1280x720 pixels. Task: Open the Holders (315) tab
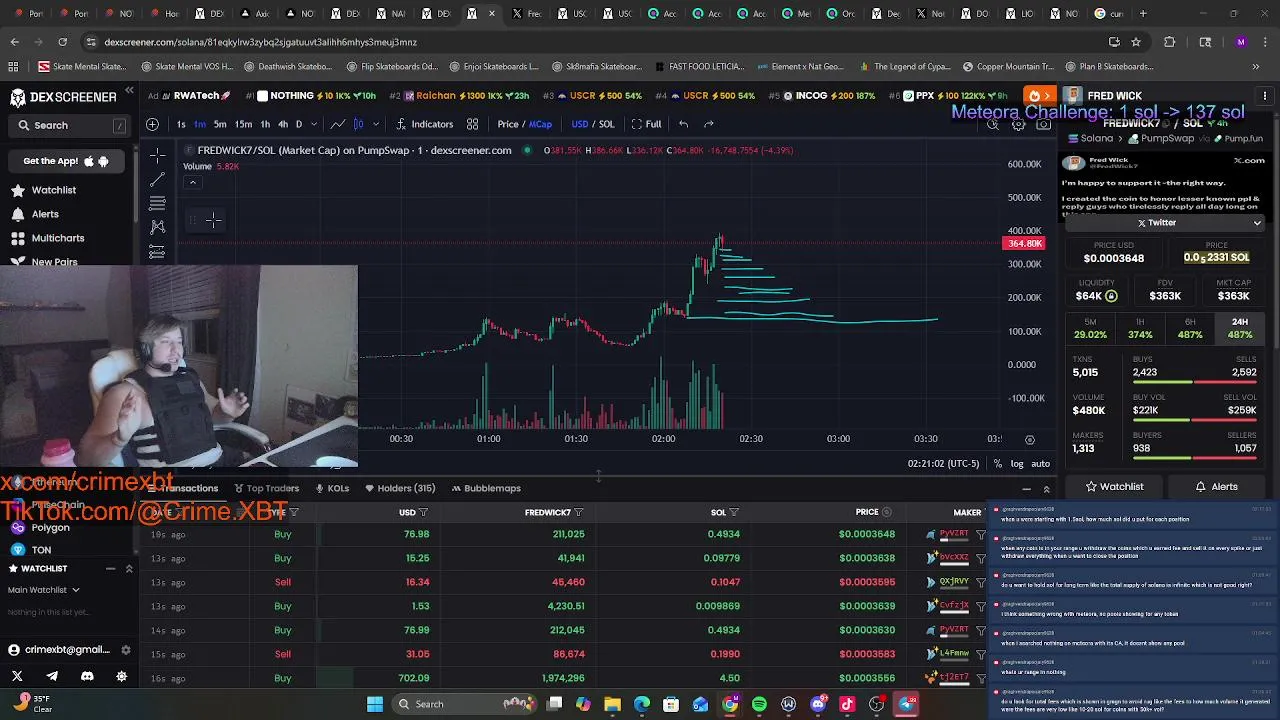tap(400, 488)
